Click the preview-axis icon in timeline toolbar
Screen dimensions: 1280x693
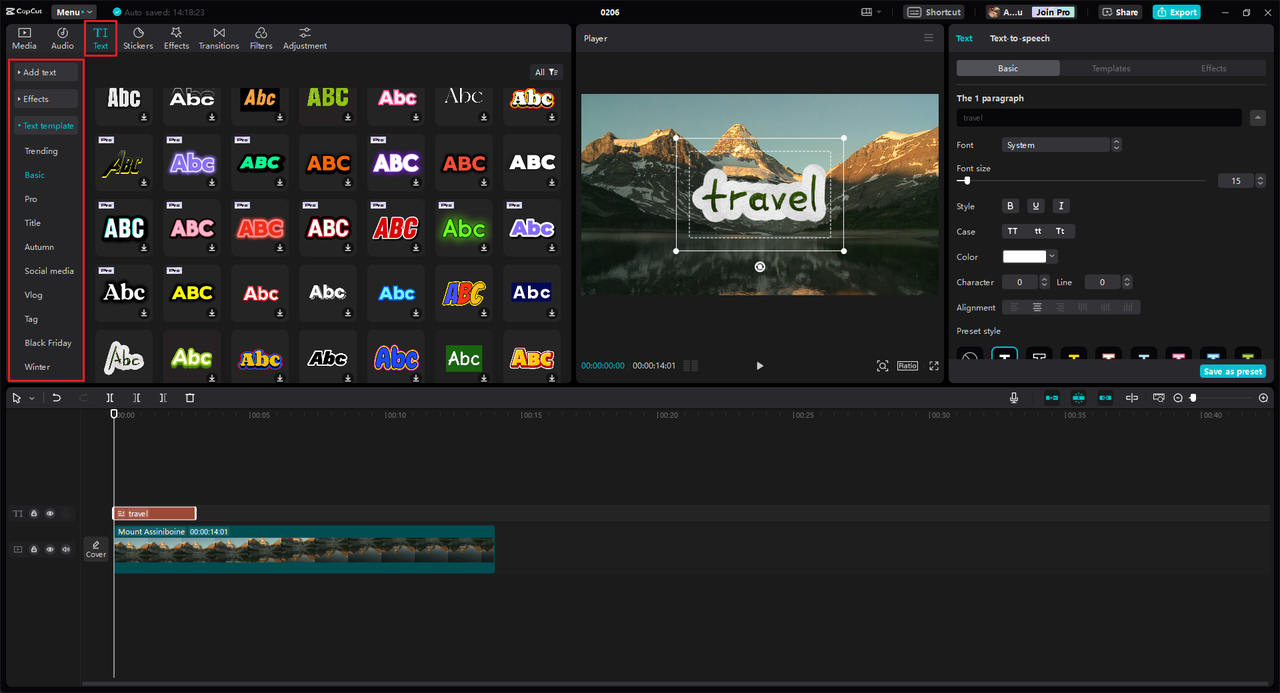click(x=1132, y=398)
